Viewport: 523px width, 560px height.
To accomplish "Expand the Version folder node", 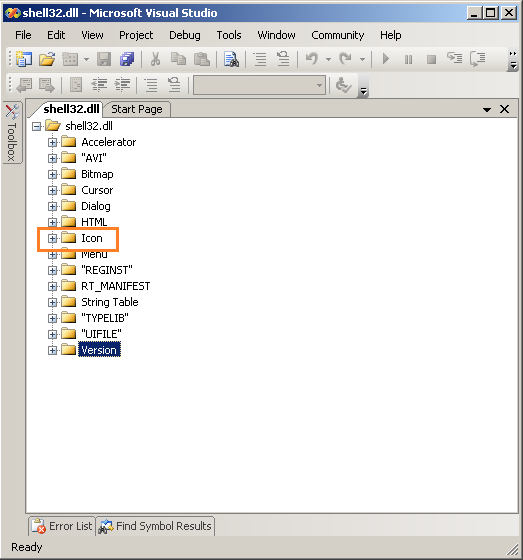I will point(53,350).
